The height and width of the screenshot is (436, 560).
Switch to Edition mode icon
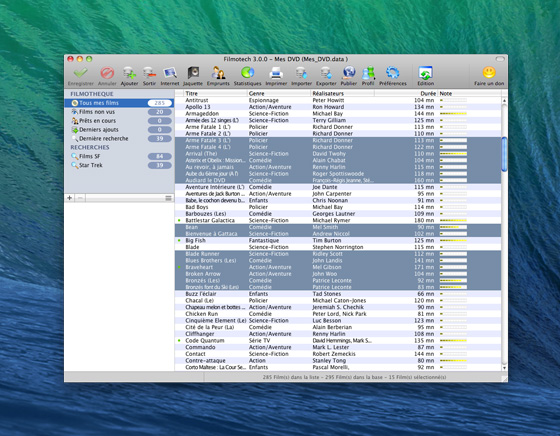tap(425, 73)
